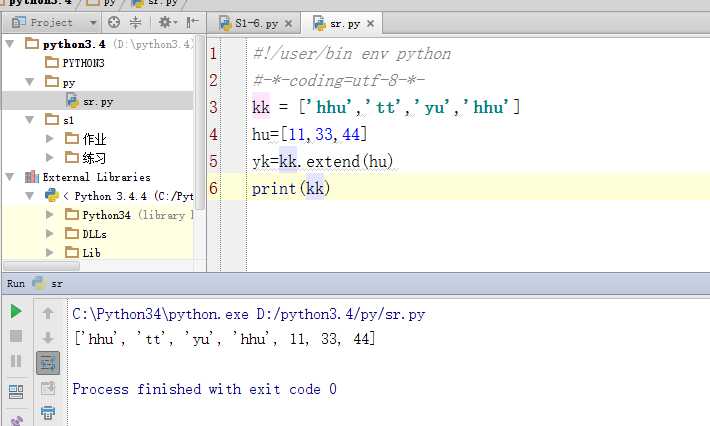Click the Python icon beside sr in Run header
Viewport: 710px width, 426px height.
38,283
